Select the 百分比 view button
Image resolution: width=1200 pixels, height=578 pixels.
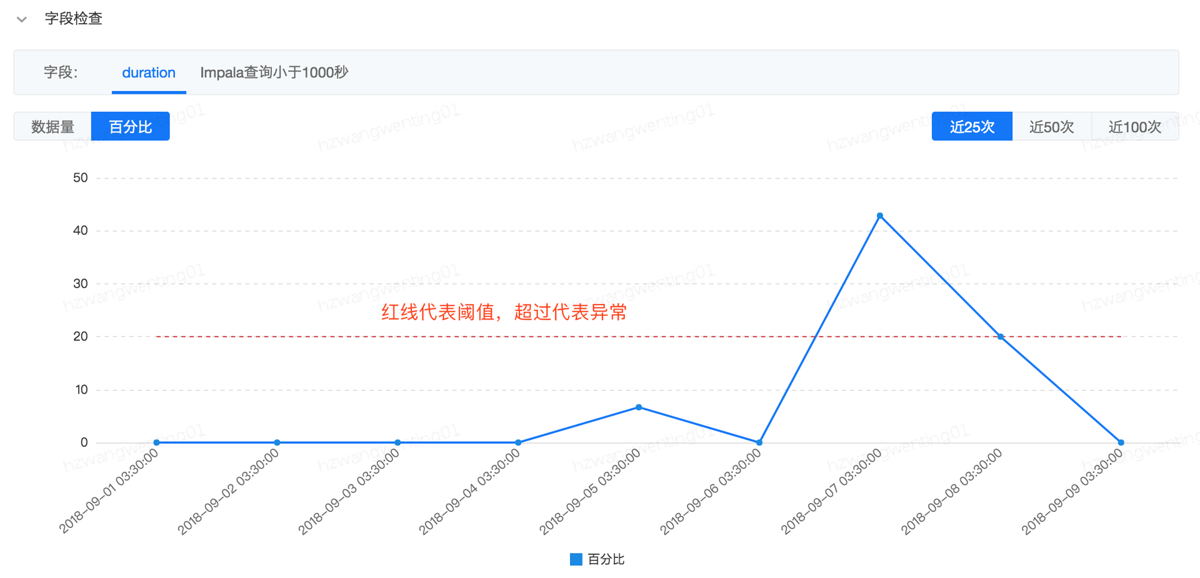point(130,127)
